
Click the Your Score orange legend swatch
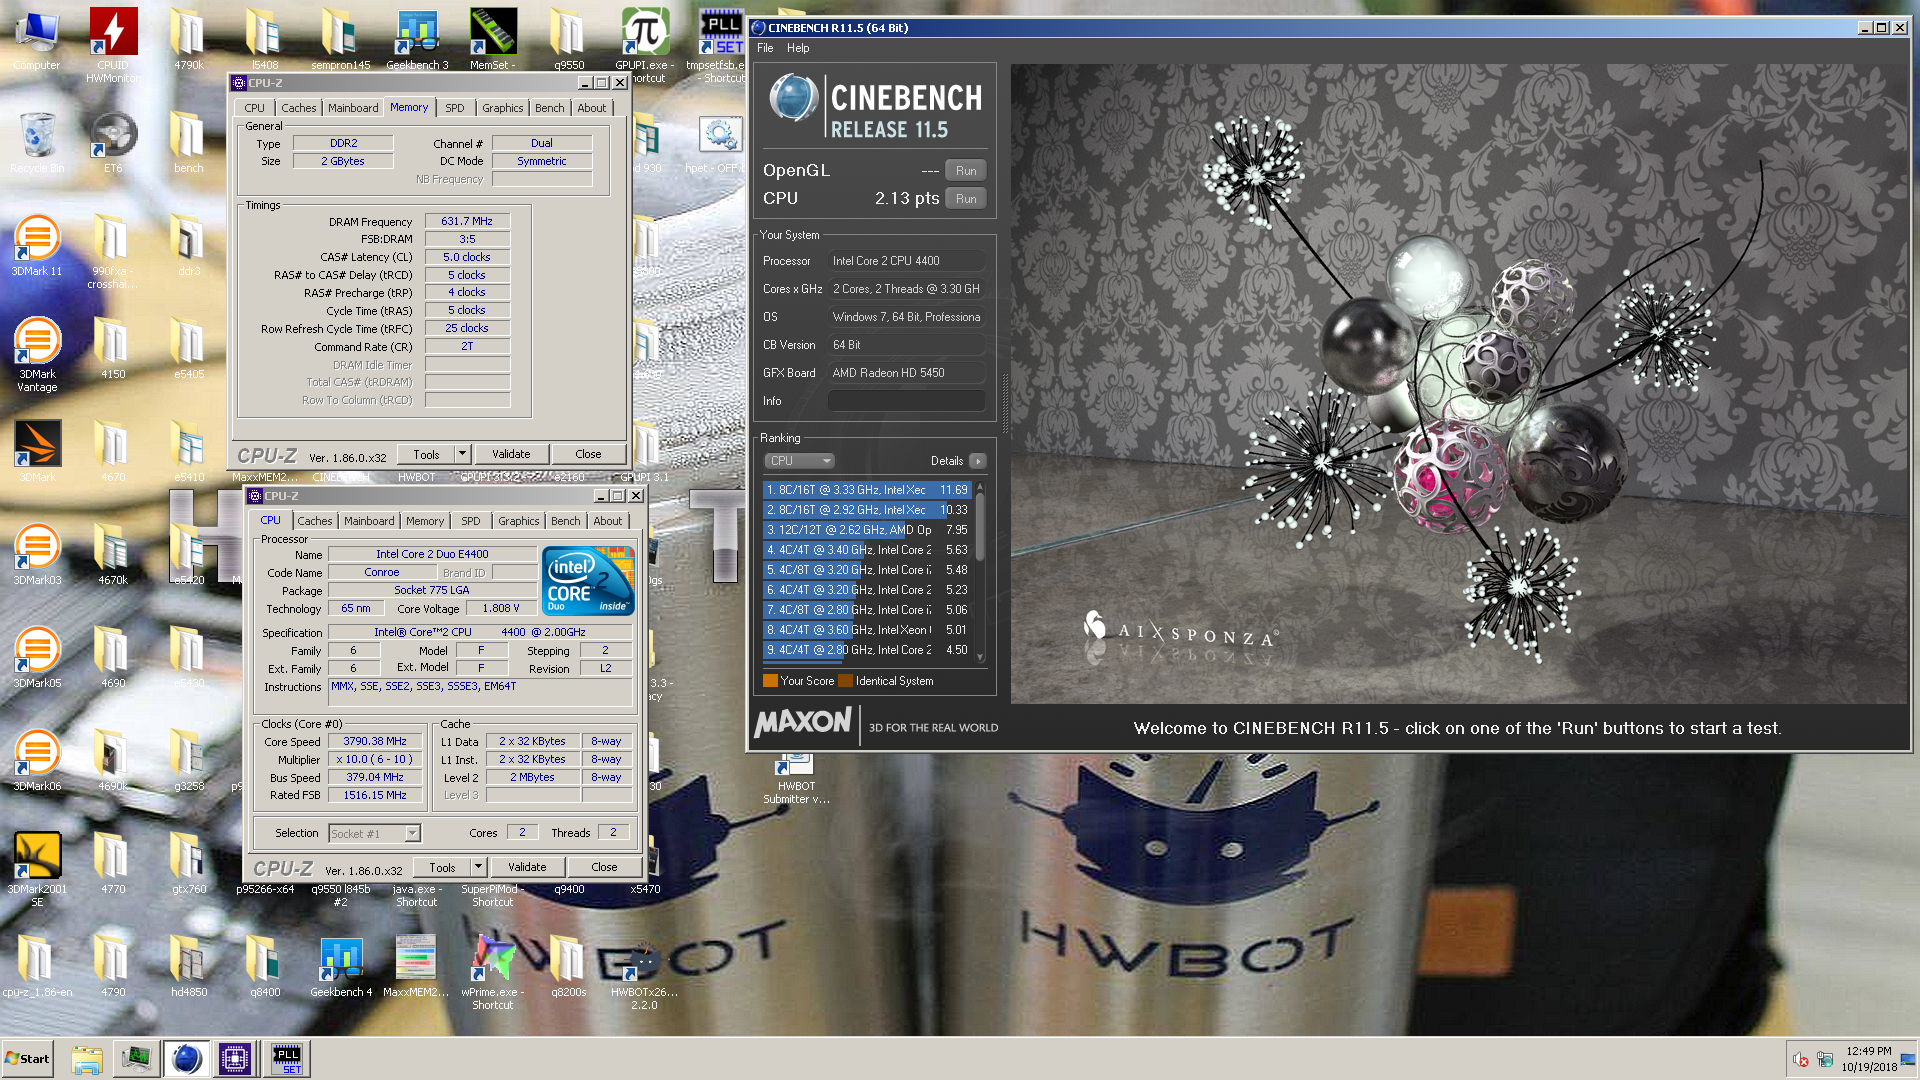tap(770, 681)
